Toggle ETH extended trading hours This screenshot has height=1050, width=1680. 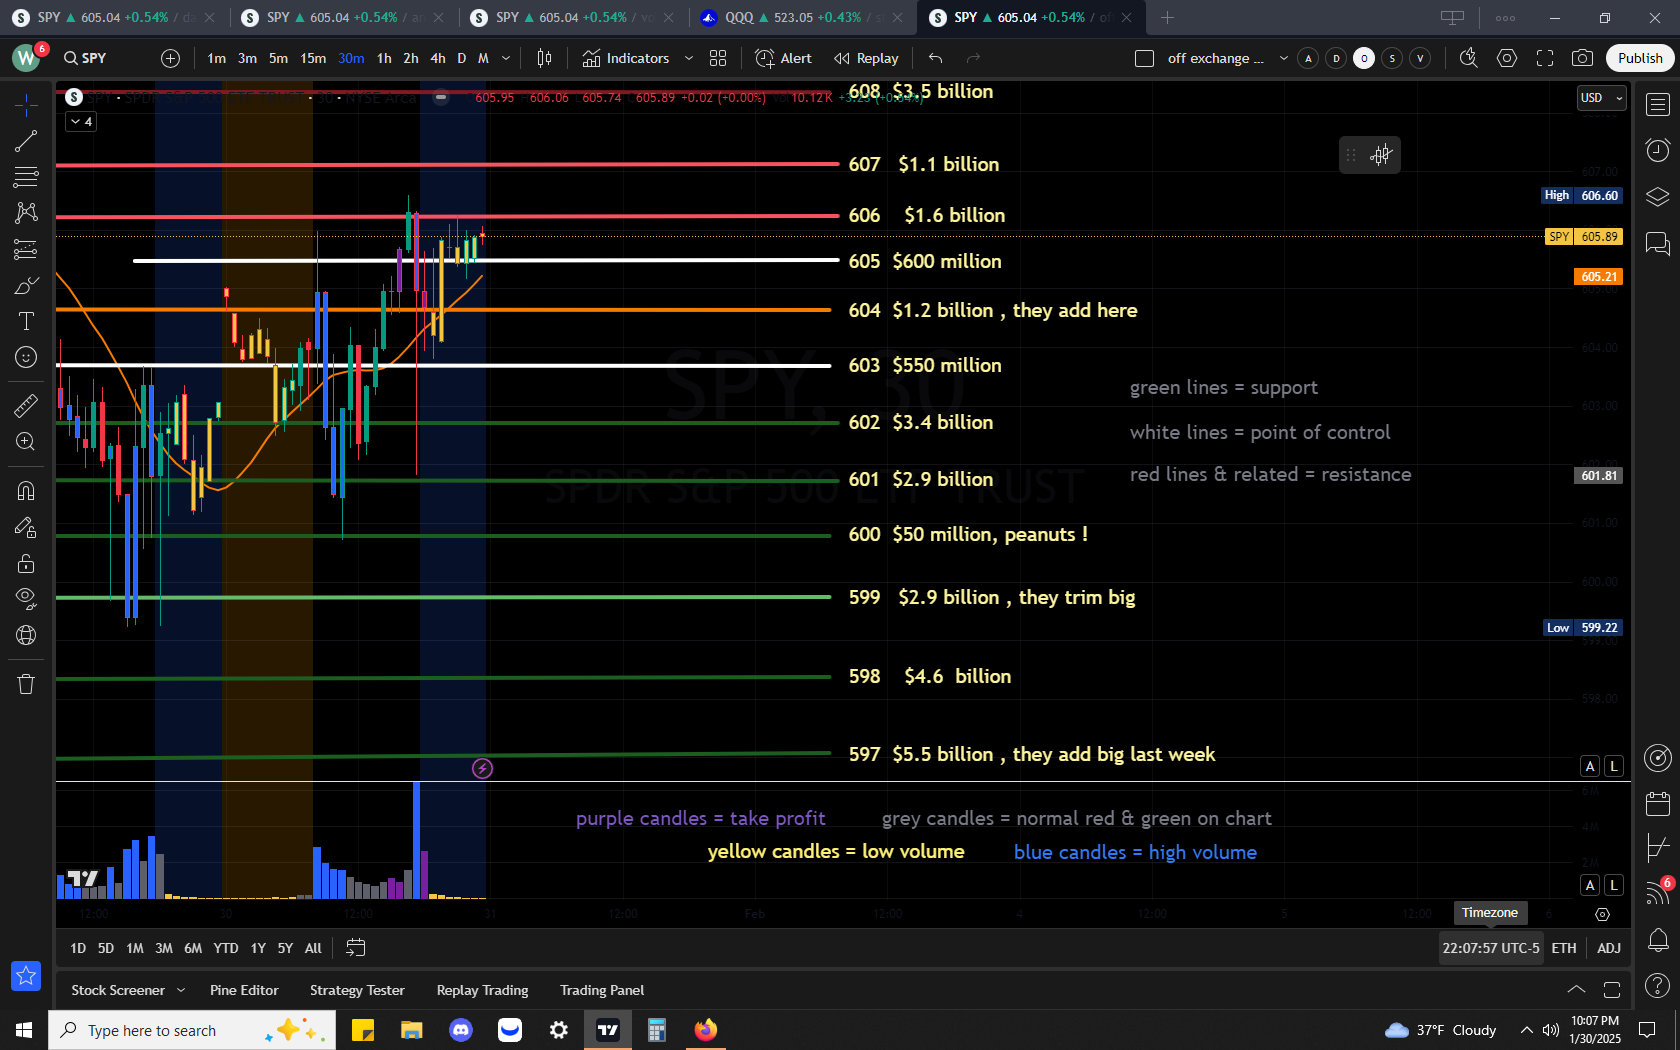(x=1564, y=948)
